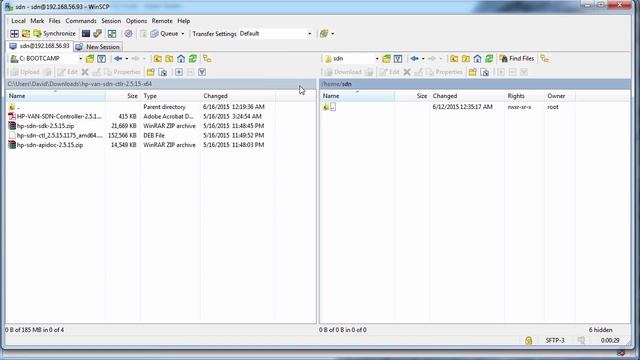Click the local directory tree icon
Image resolution: width=640 pixels, height=360 pixels.
tap(207, 59)
